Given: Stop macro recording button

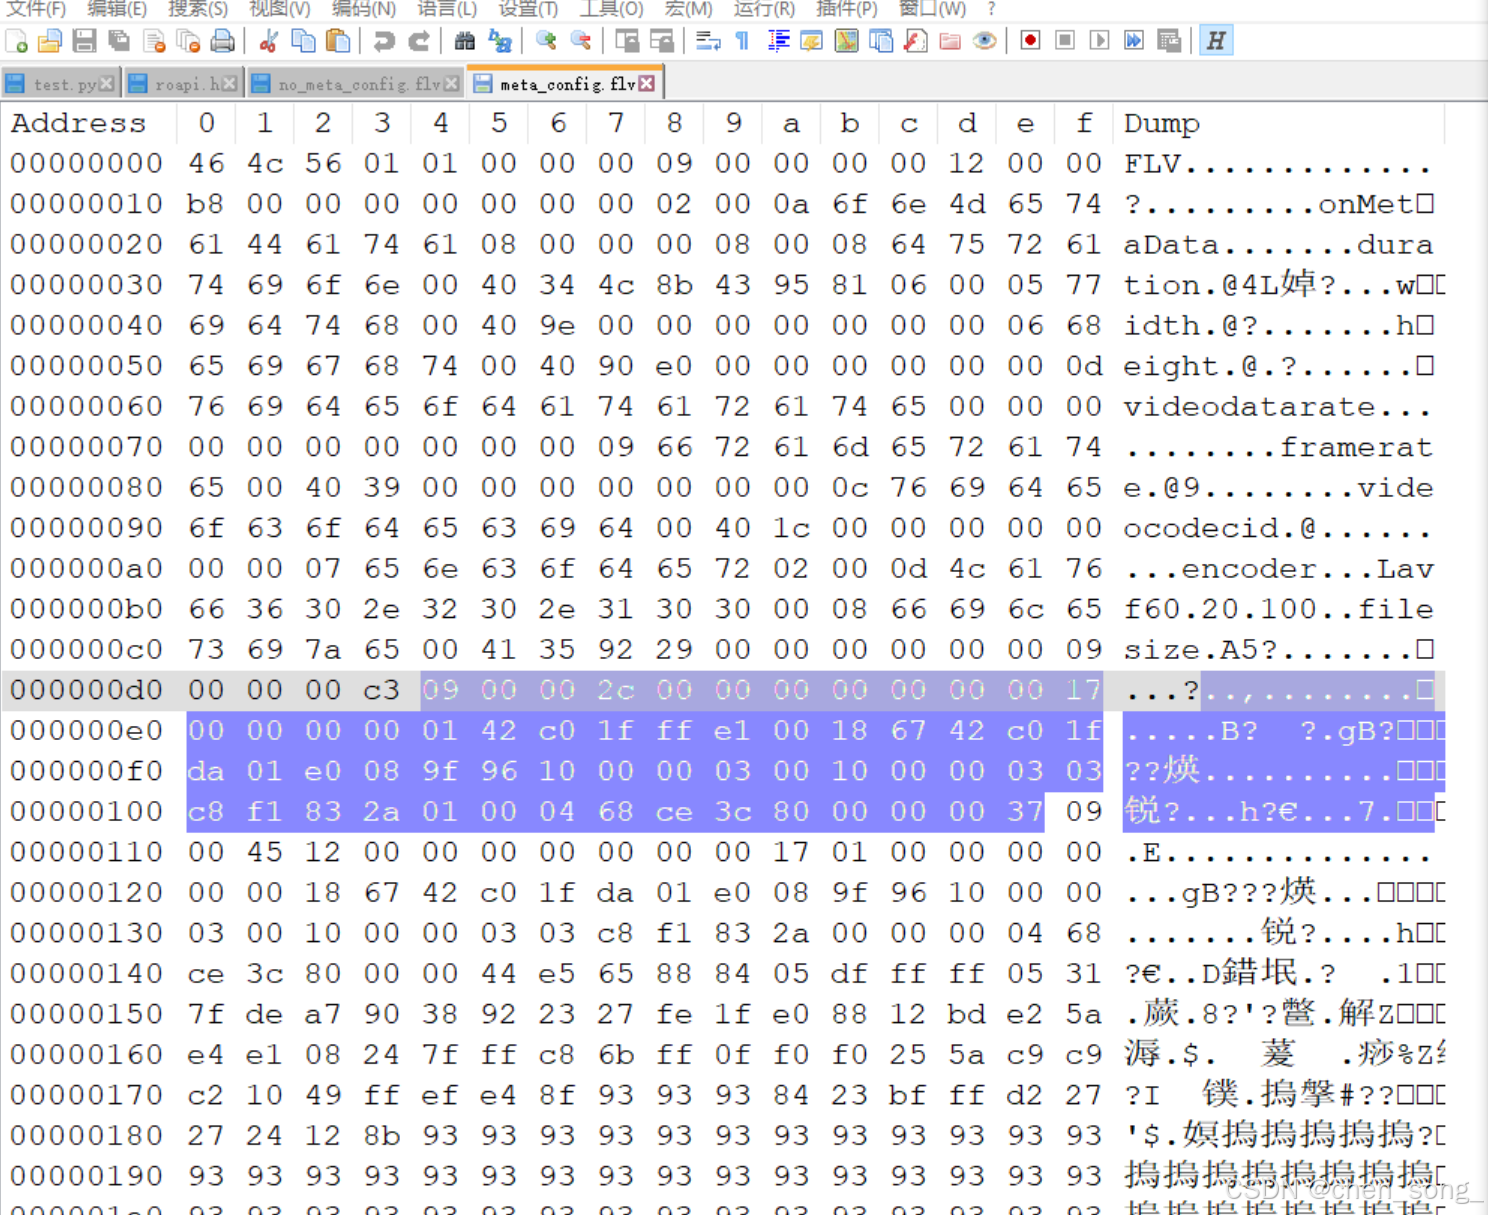Looking at the screenshot, I should [x=1065, y=41].
